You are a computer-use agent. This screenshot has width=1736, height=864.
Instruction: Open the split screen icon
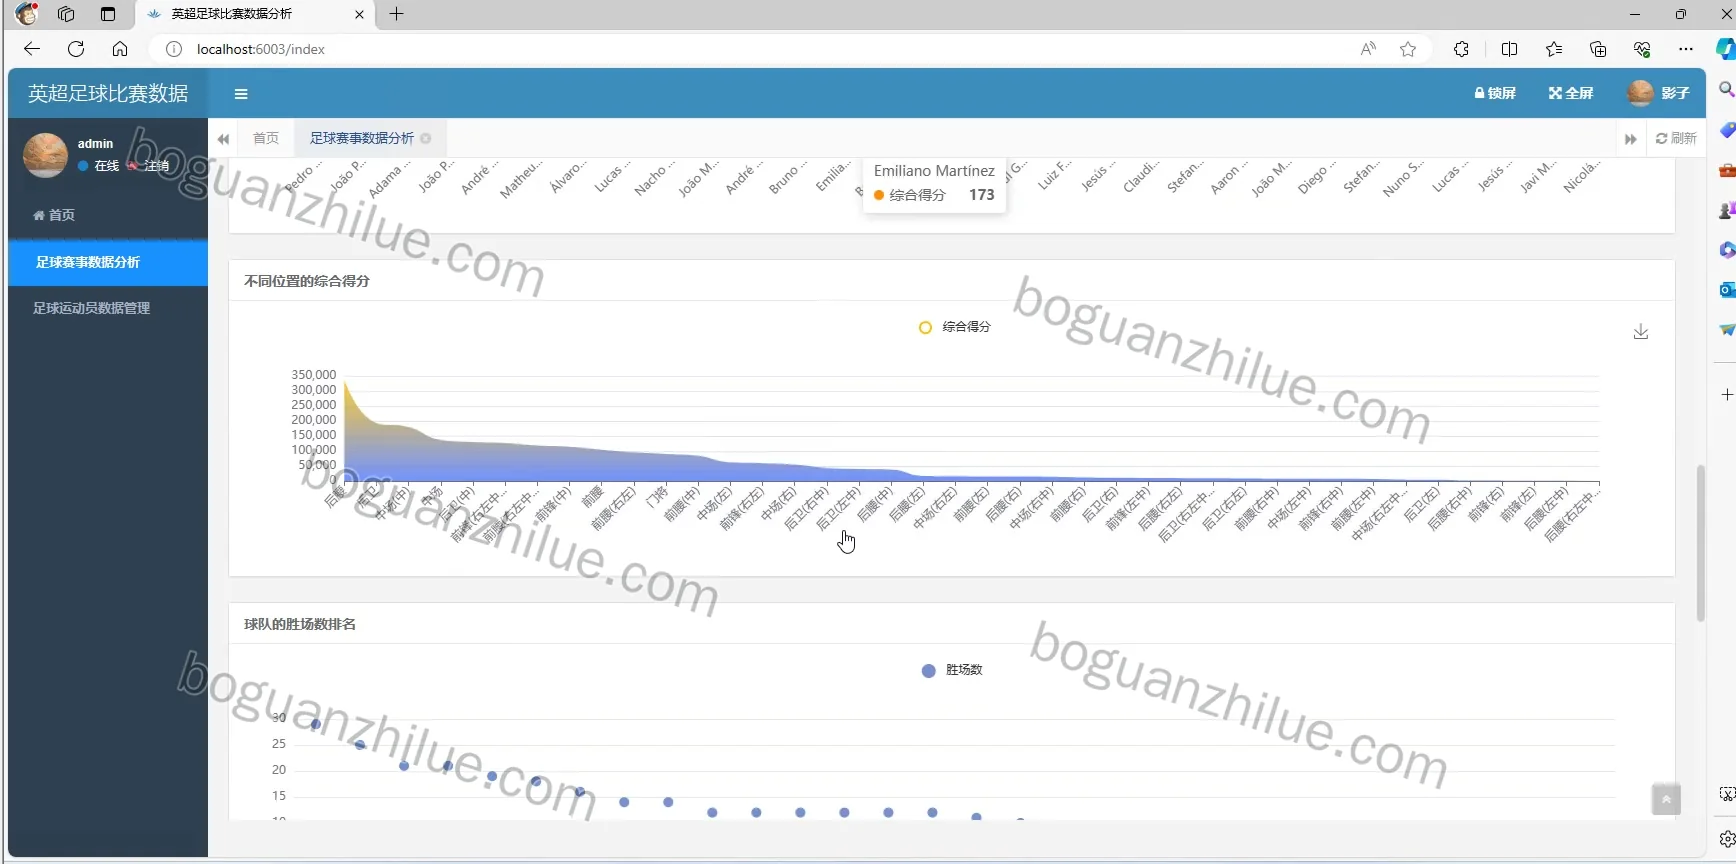click(1509, 49)
